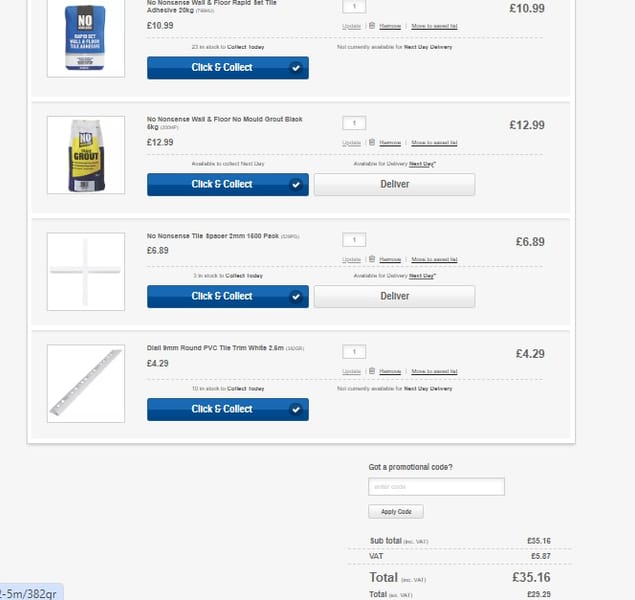Choose Deliver for the No Mould Grout
The width and height of the screenshot is (635, 600).
[x=394, y=184]
